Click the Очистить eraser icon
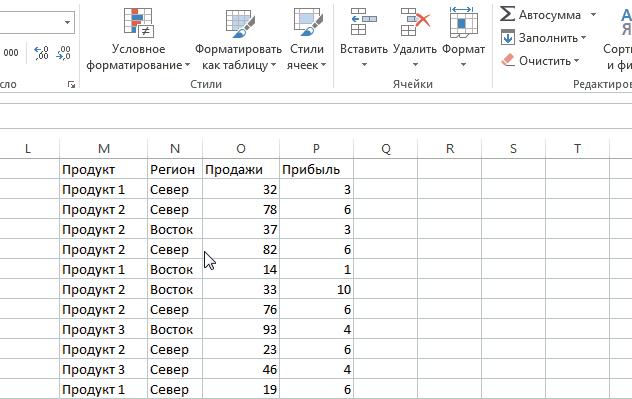The width and height of the screenshot is (632, 399). point(508,60)
